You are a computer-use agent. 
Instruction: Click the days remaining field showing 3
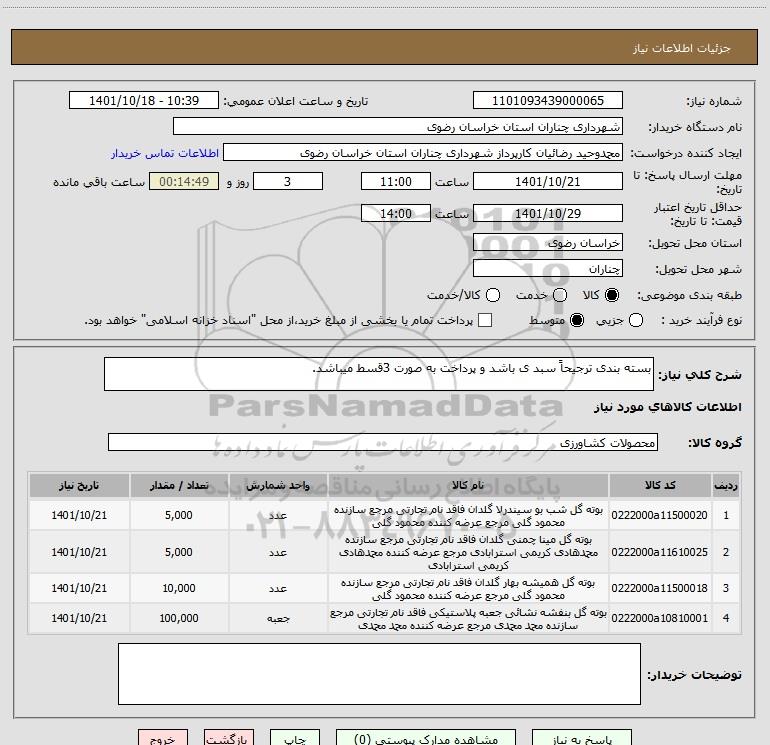tap(288, 181)
